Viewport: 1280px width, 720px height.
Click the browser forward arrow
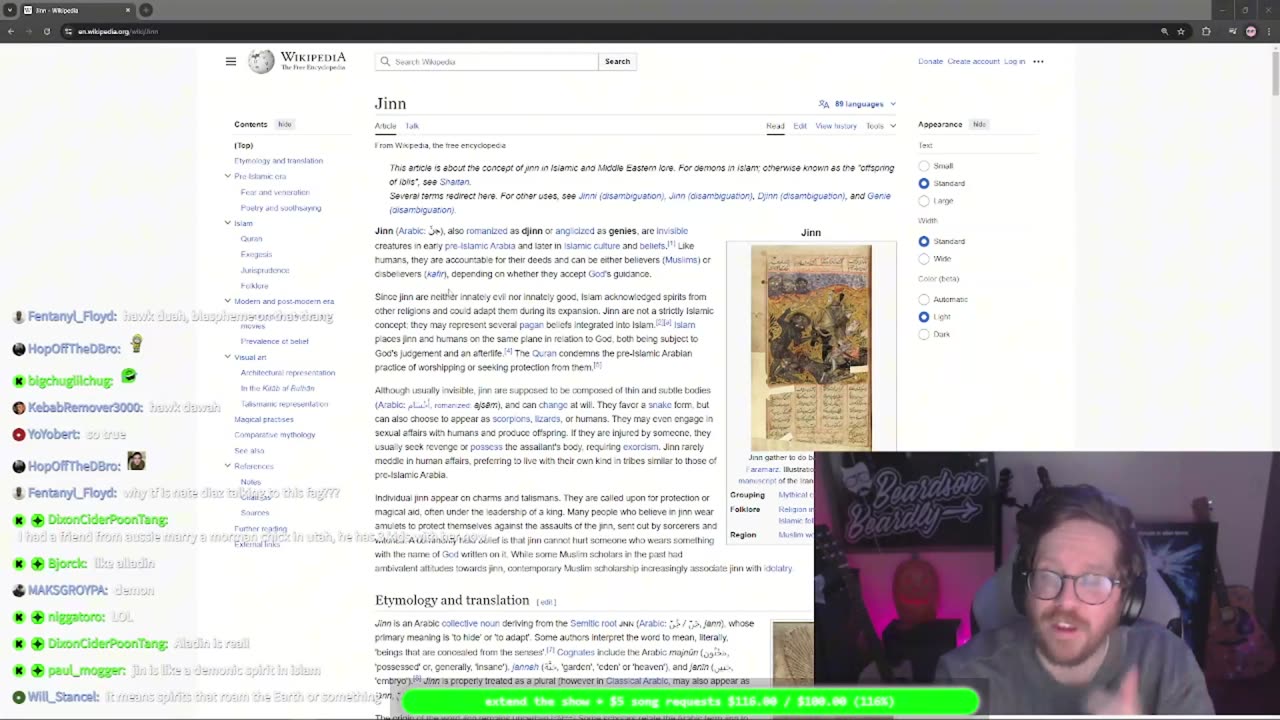pos(29,31)
